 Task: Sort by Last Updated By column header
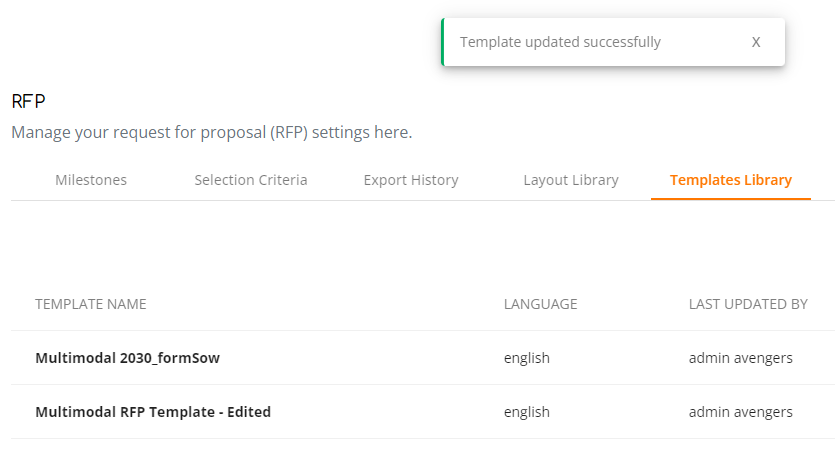(x=748, y=304)
